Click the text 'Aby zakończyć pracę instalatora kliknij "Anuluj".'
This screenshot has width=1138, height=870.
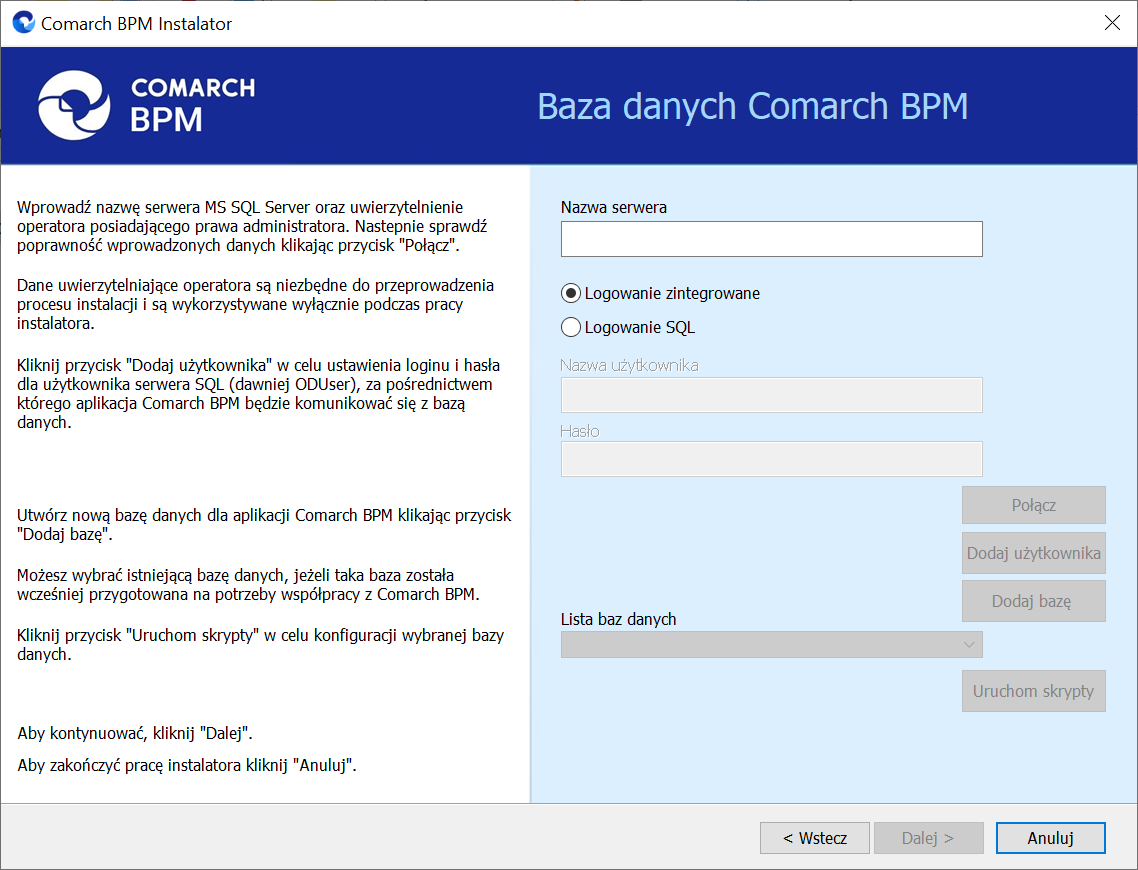[187, 765]
